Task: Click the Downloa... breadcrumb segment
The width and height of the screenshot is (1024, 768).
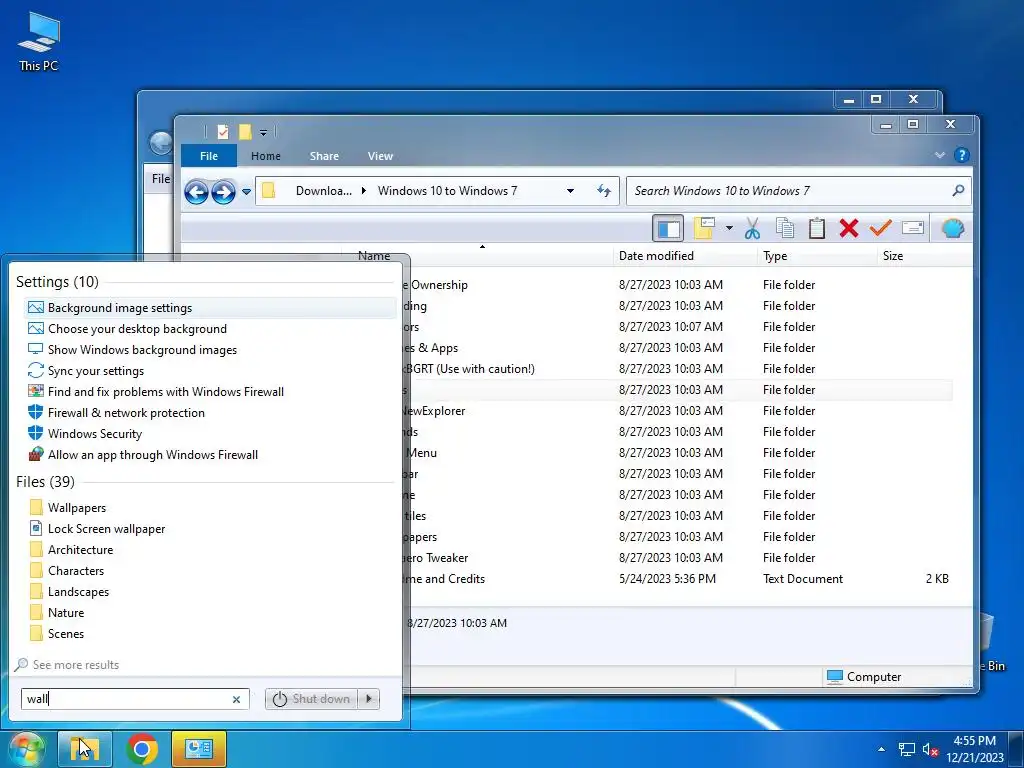Action: point(323,191)
